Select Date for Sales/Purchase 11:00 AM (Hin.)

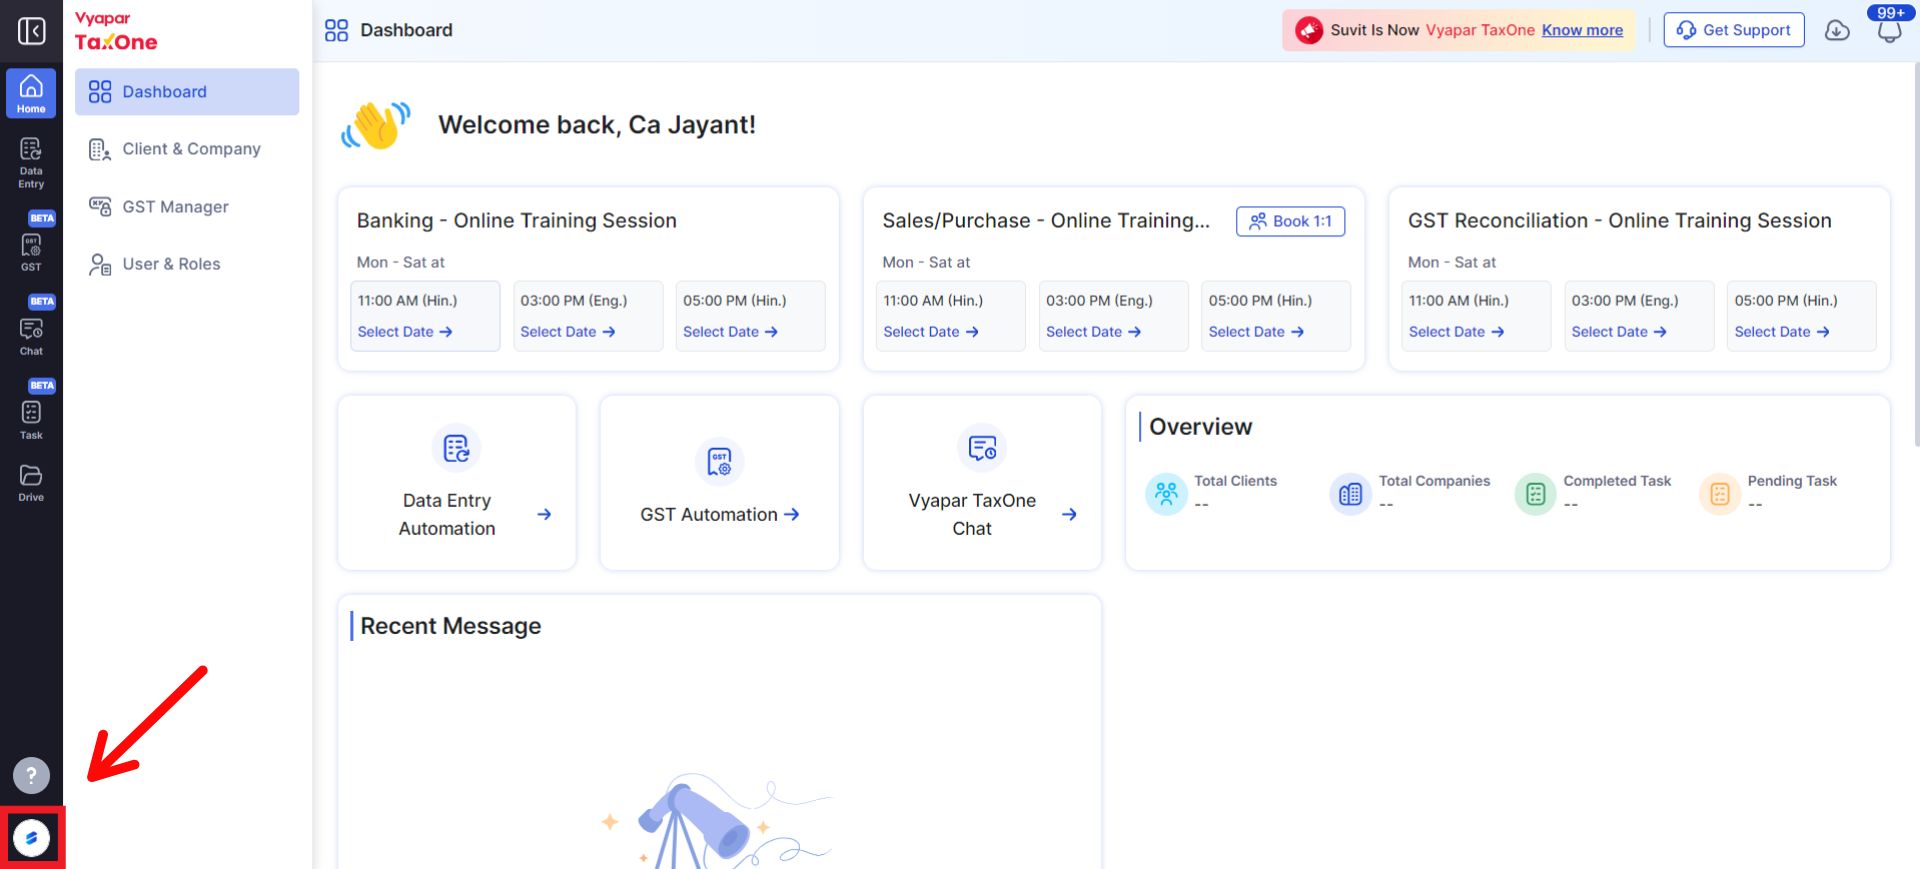pyautogui.click(x=930, y=332)
